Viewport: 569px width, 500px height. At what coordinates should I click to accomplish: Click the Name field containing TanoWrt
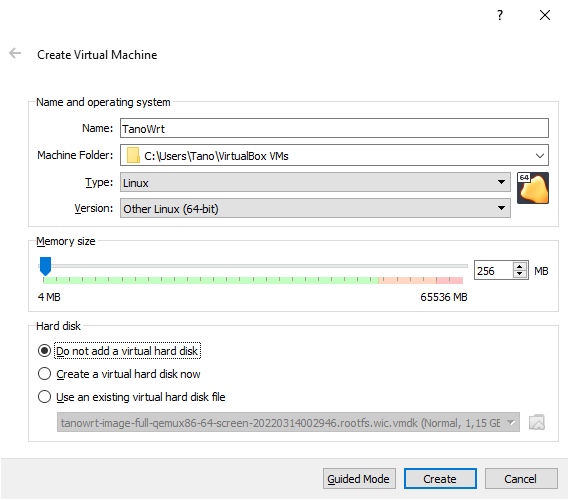tap(334, 128)
